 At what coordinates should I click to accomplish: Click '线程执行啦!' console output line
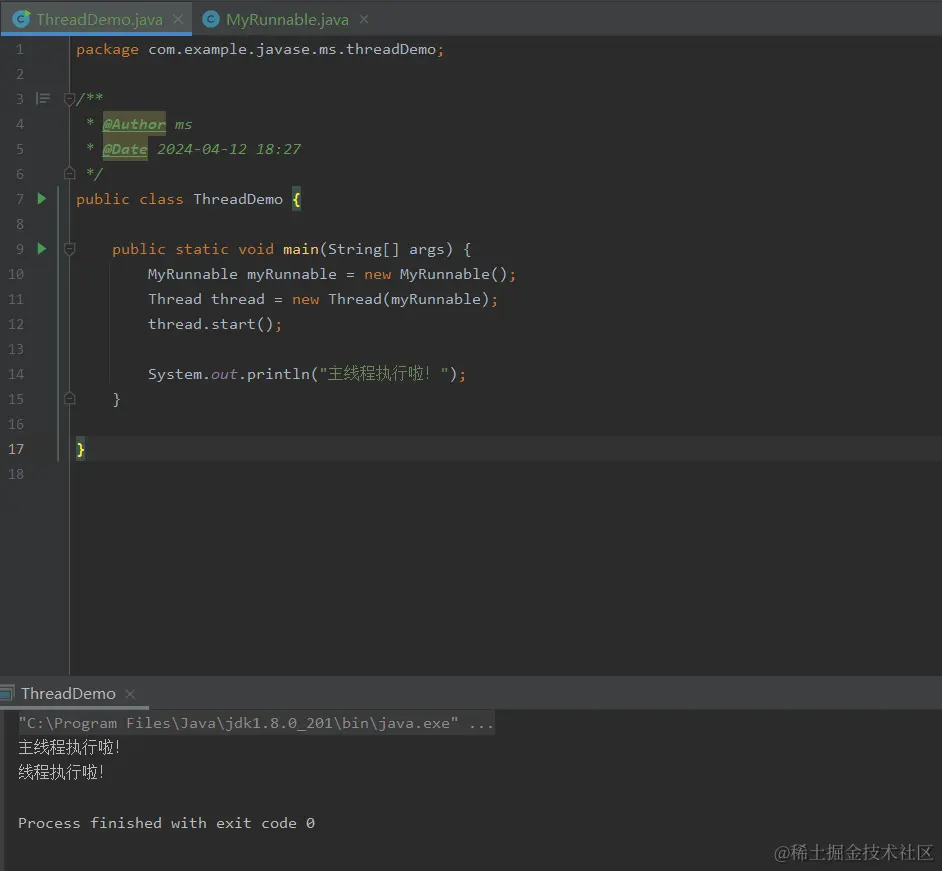click(x=61, y=772)
